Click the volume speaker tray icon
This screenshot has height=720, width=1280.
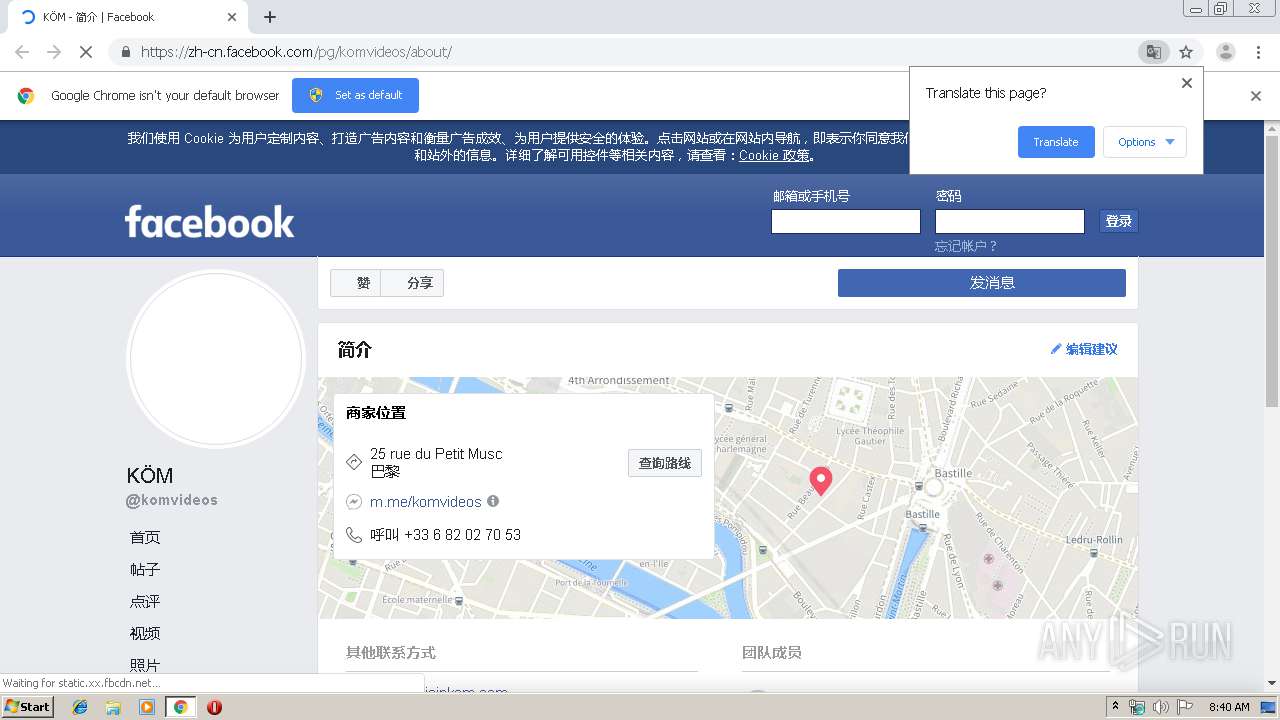pyautogui.click(x=1161, y=707)
